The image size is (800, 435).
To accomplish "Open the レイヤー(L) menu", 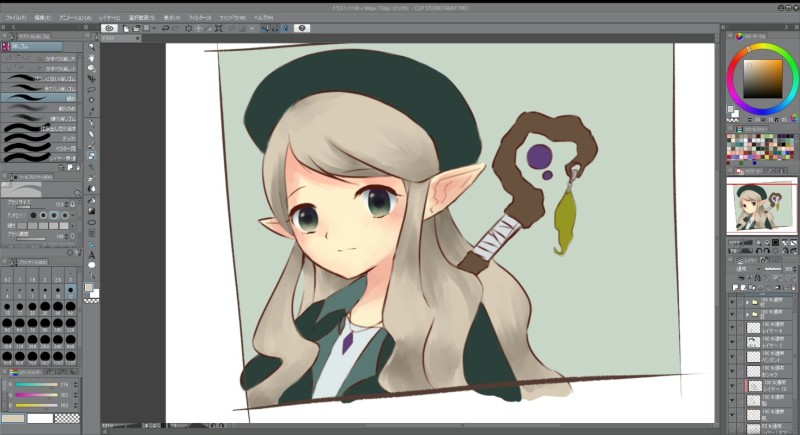I will pyautogui.click(x=109, y=18).
